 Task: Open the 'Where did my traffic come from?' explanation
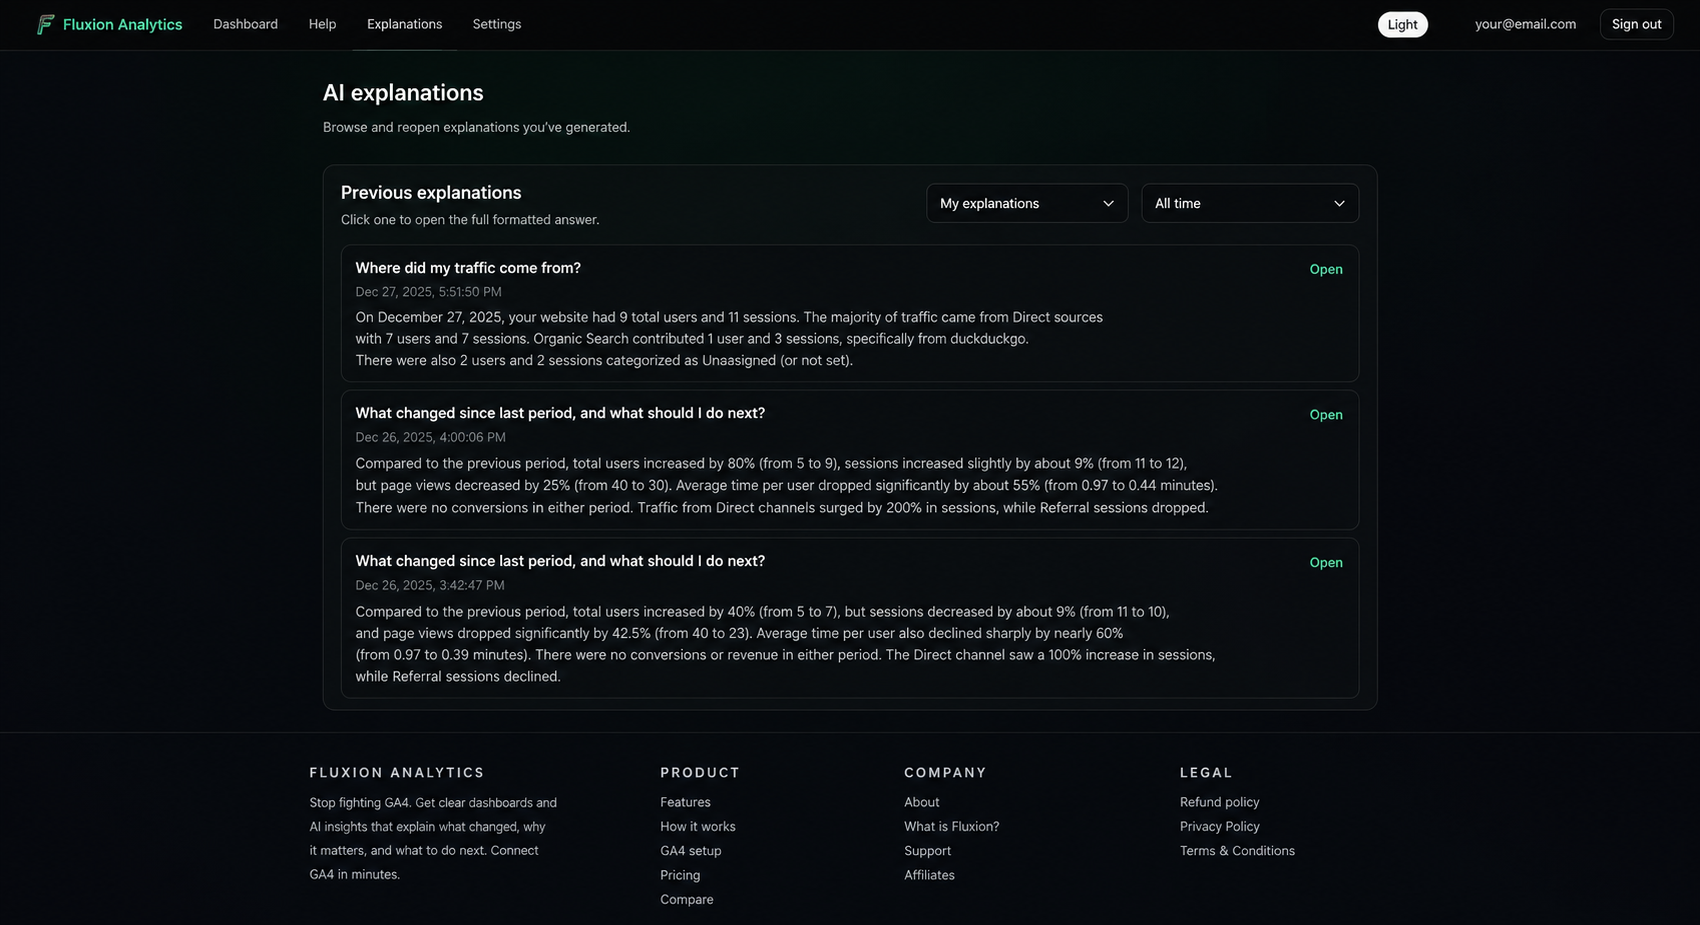1326,269
